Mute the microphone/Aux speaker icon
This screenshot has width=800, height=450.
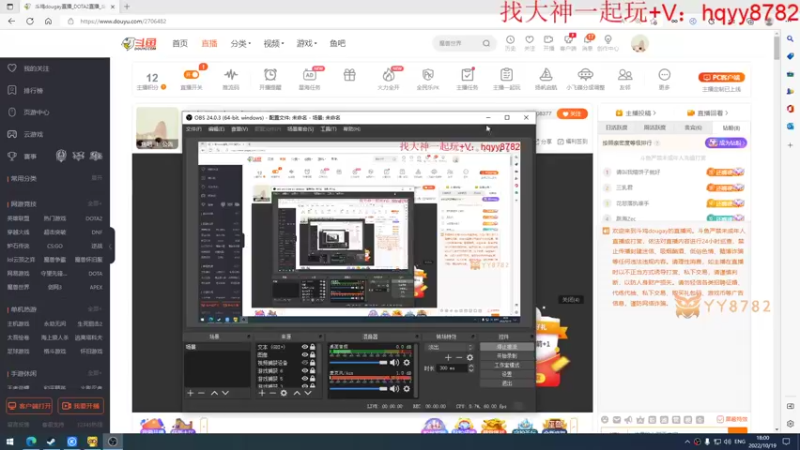click(x=394, y=388)
